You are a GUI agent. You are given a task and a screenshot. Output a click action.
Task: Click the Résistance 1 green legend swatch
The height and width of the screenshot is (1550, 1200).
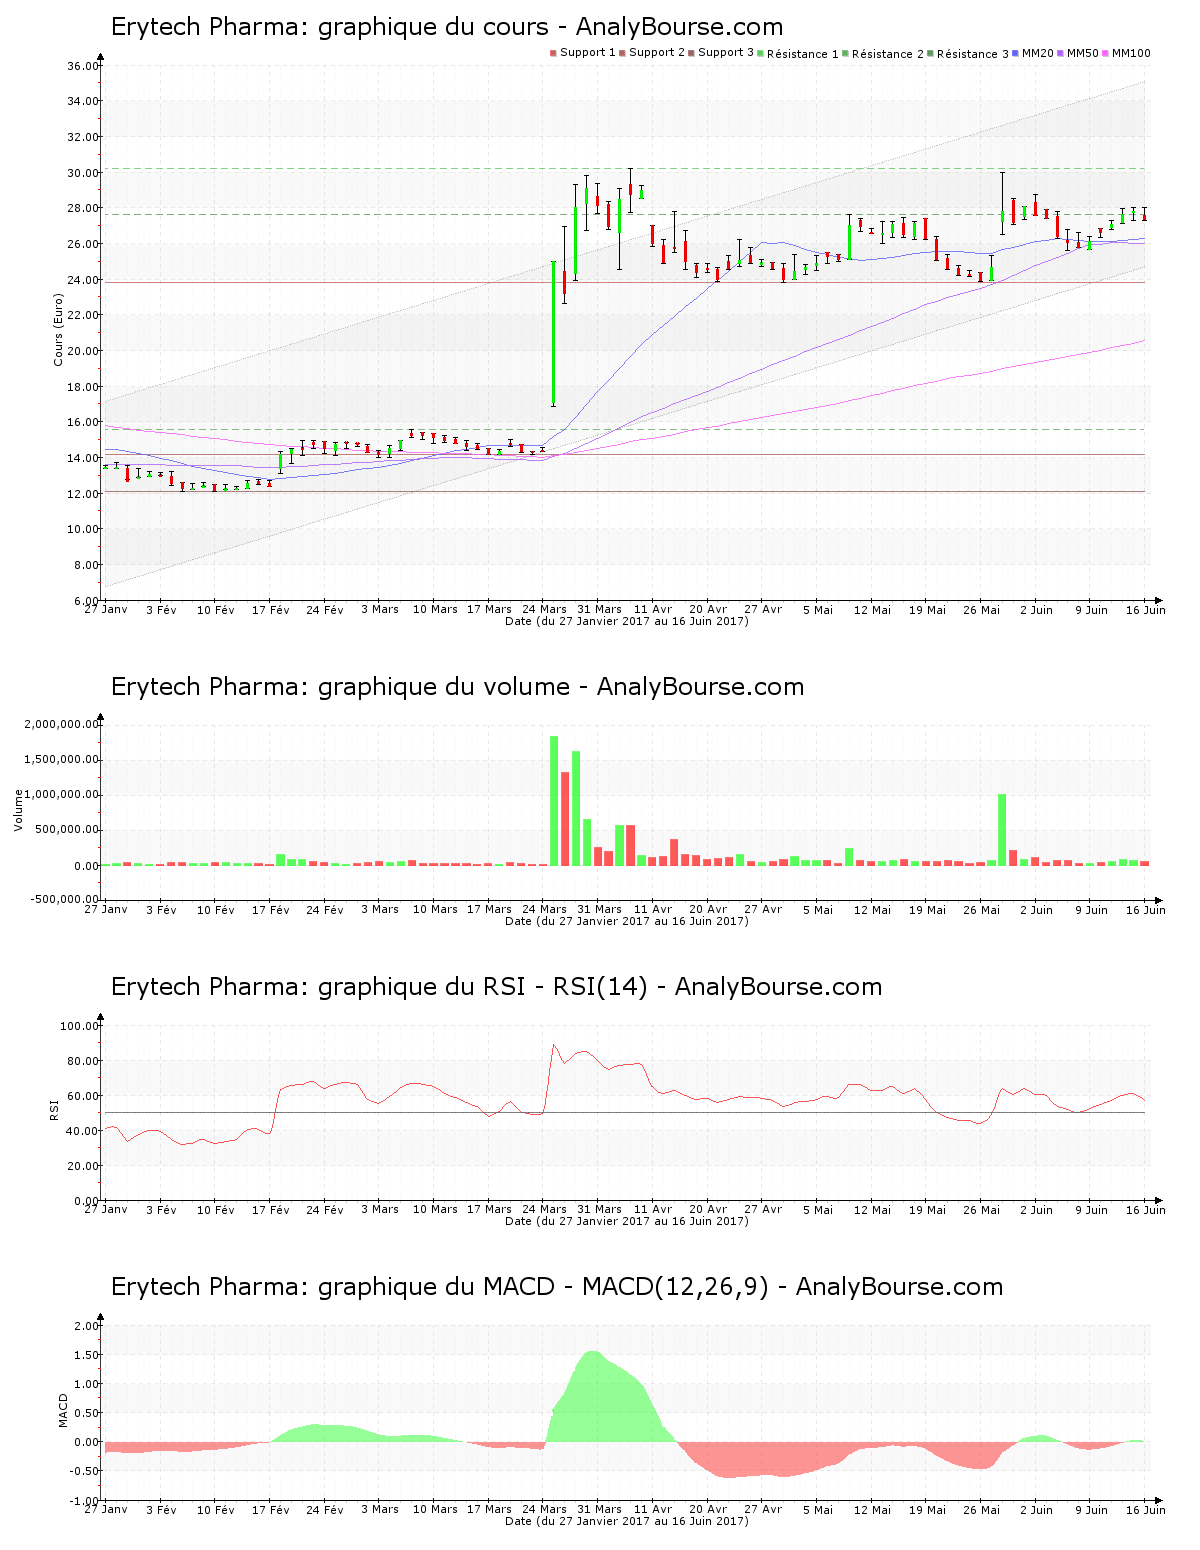[761, 53]
